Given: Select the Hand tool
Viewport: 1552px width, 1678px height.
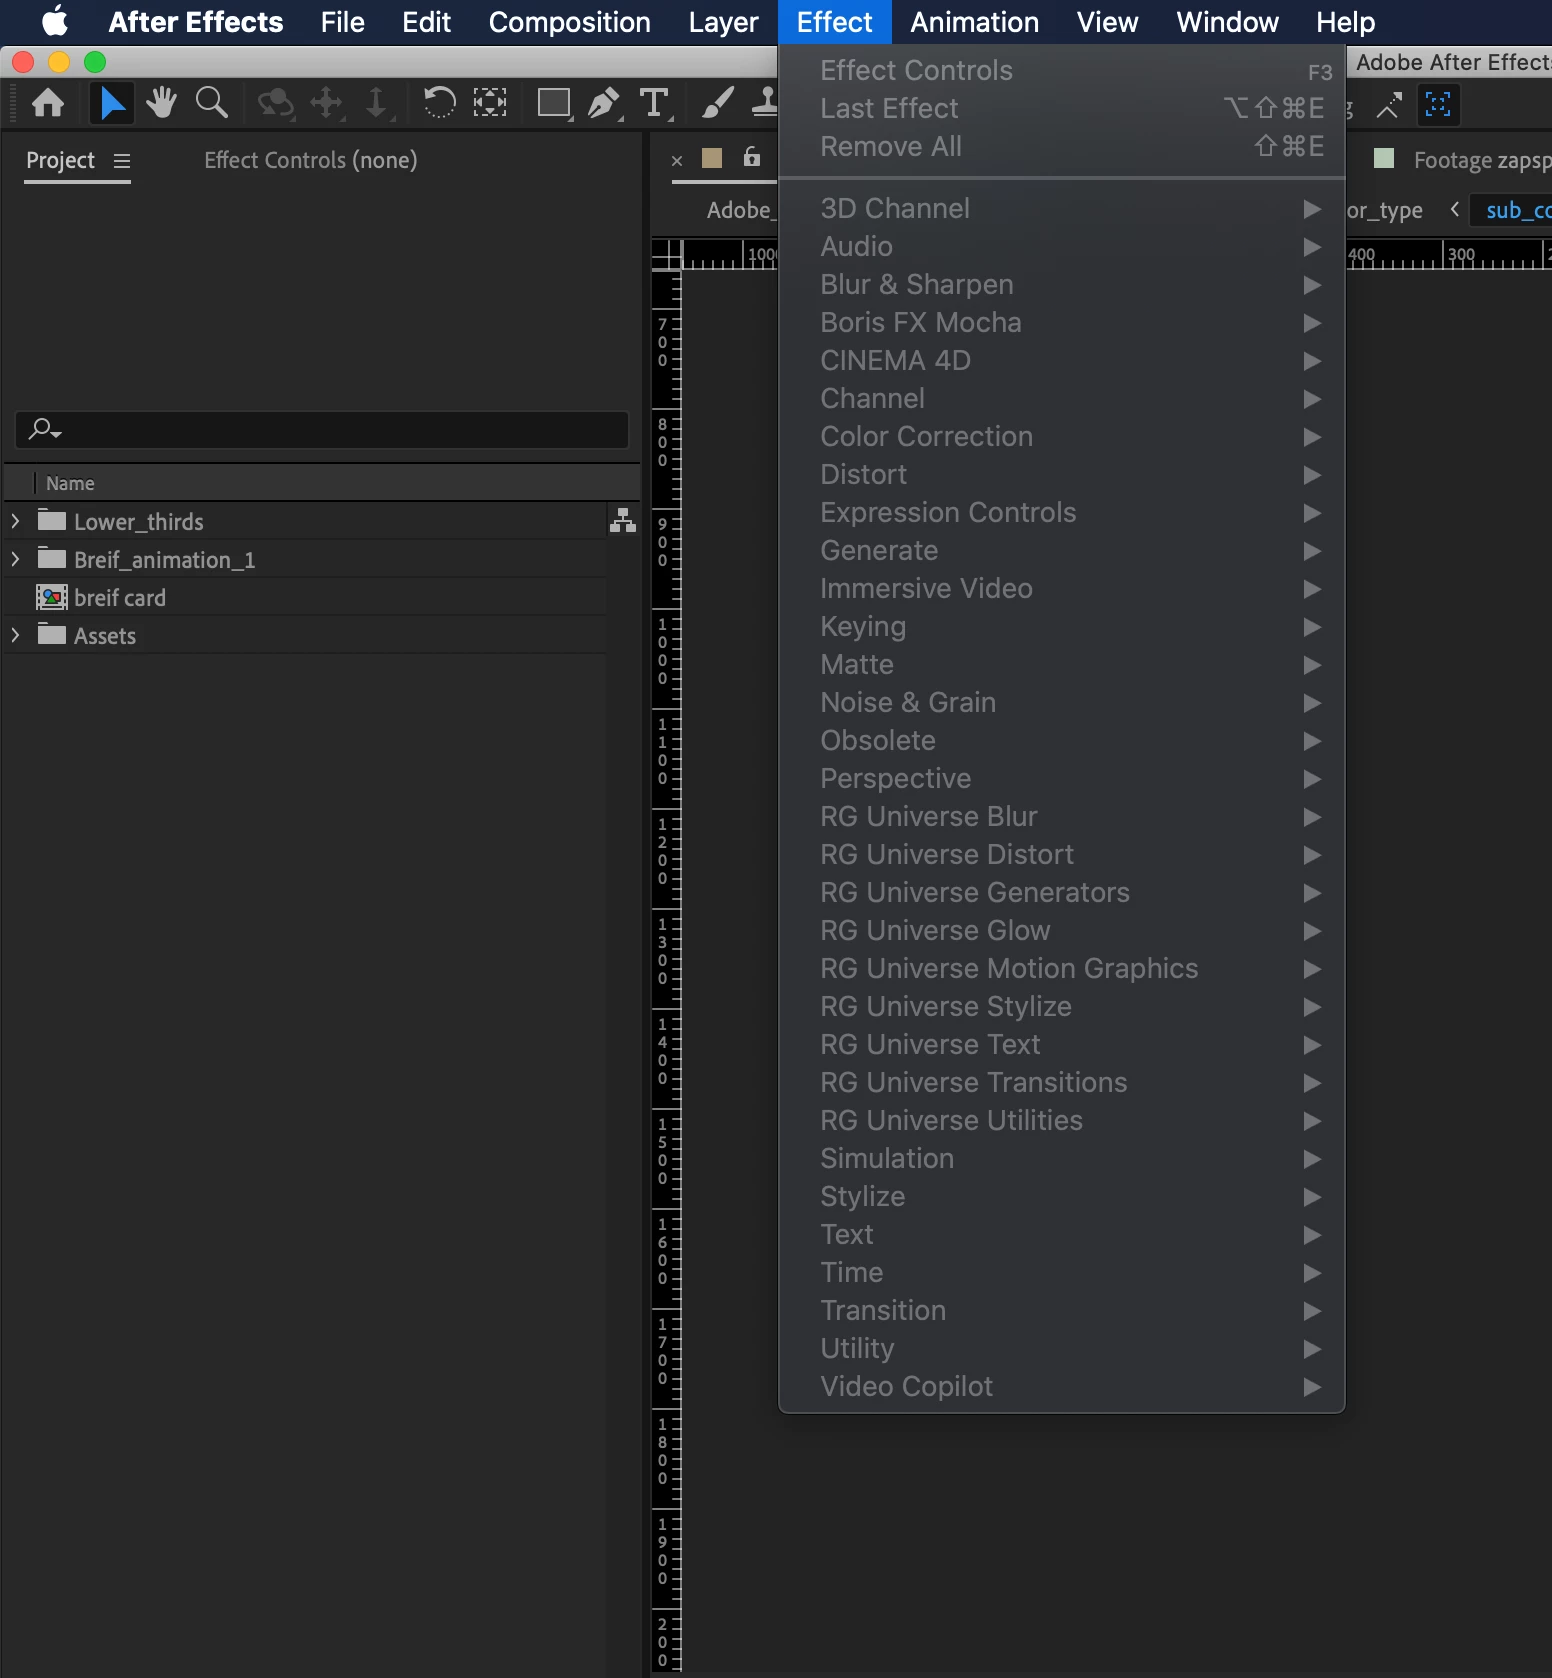Looking at the screenshot, I should tap(161, 102).
